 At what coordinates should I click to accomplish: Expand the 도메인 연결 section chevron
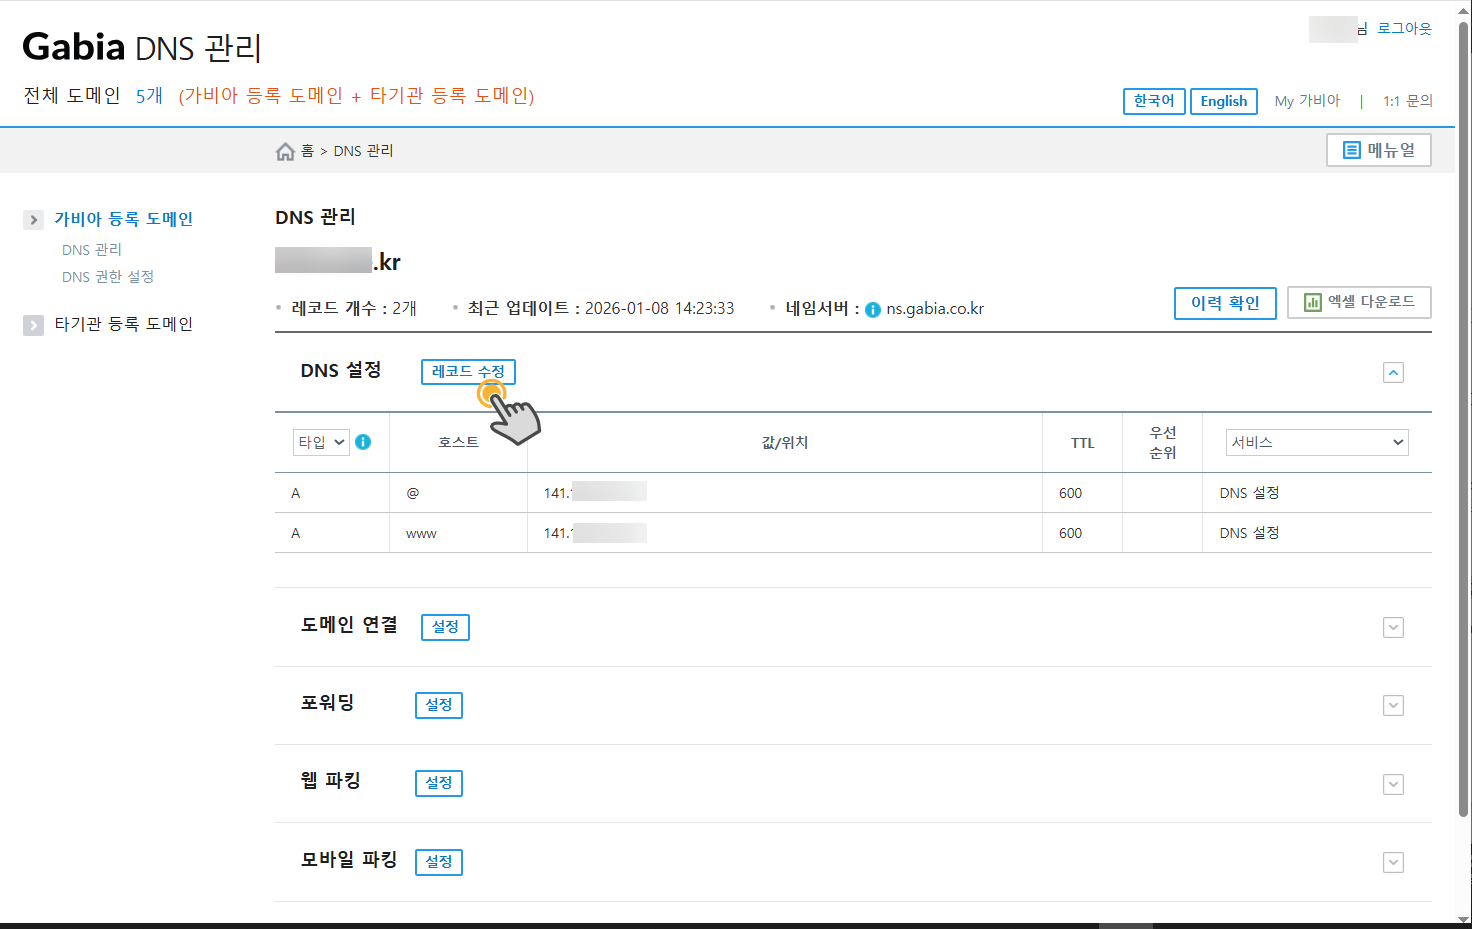[x=1393, y=627]
